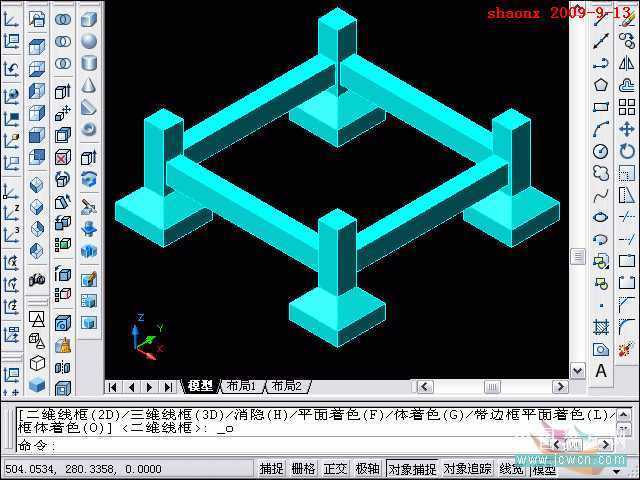This screenshot has width=640, height=480.
Task: Toggle 正交 ortho mode
Action: [335, 469]
